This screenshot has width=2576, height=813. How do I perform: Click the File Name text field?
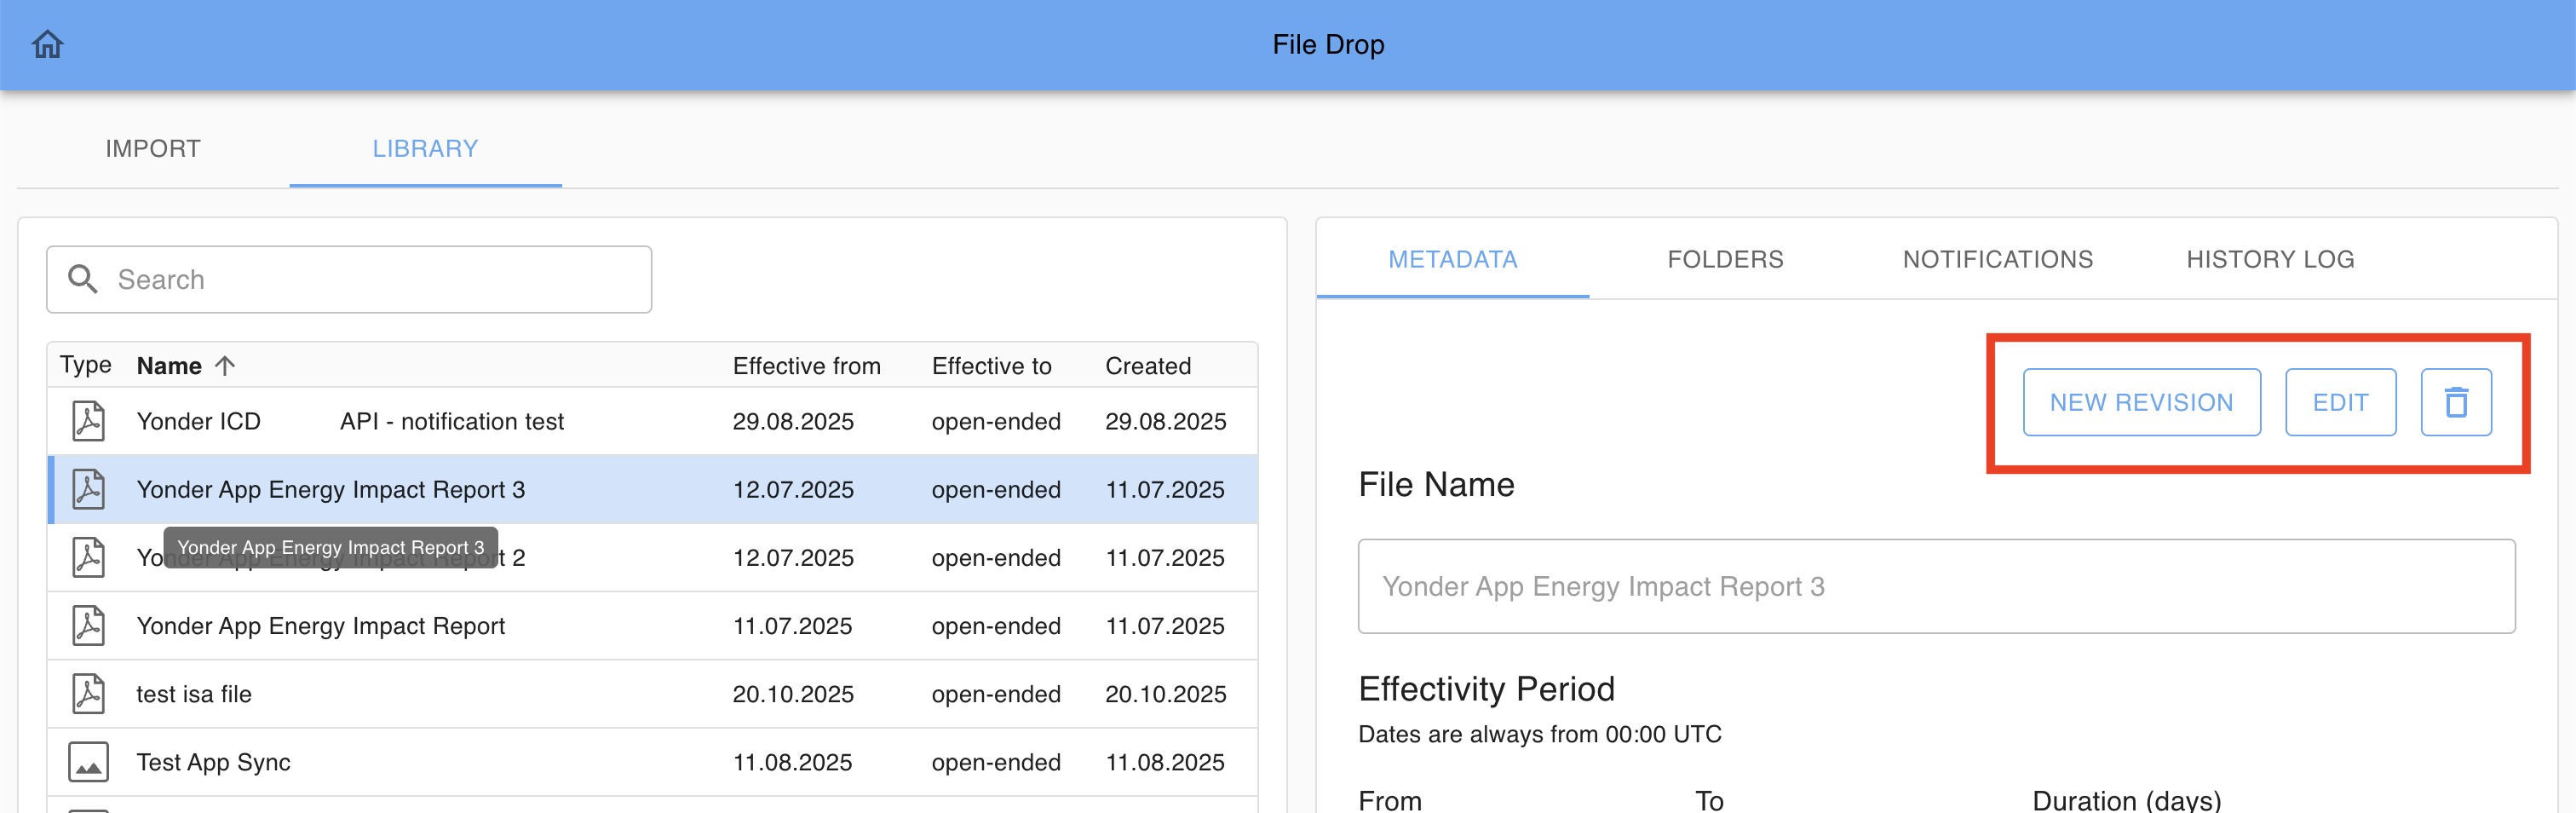[x=1935, y=586]
